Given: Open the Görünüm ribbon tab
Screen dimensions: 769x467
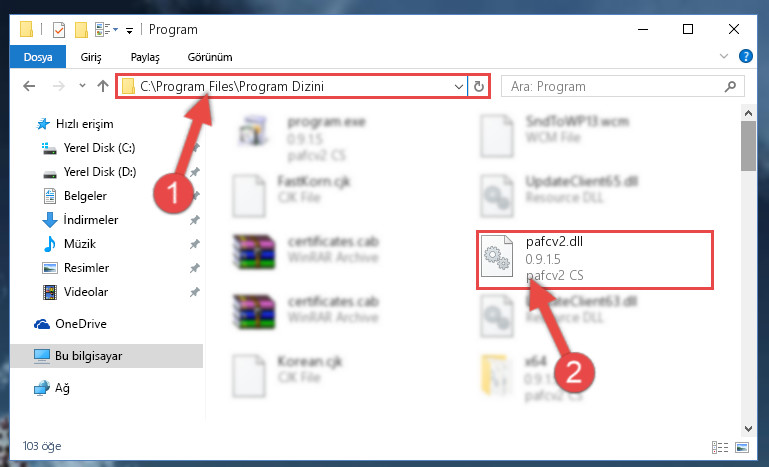Looking at the screenshot, I should click(210, 57).
